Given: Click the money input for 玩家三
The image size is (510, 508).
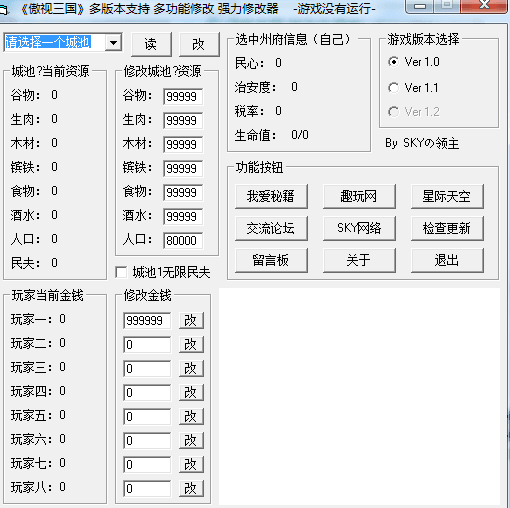Looking at the screenshot, I should click(x=147, y=369).
